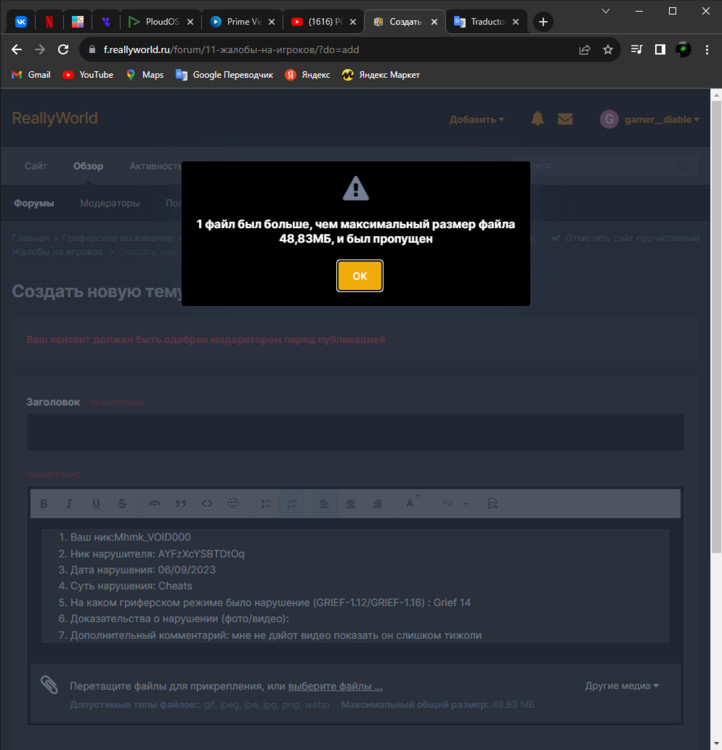Screen dimensions: 722x750
Task: Open the Яндекс Маркет bookmark
Action: point(381,75)
